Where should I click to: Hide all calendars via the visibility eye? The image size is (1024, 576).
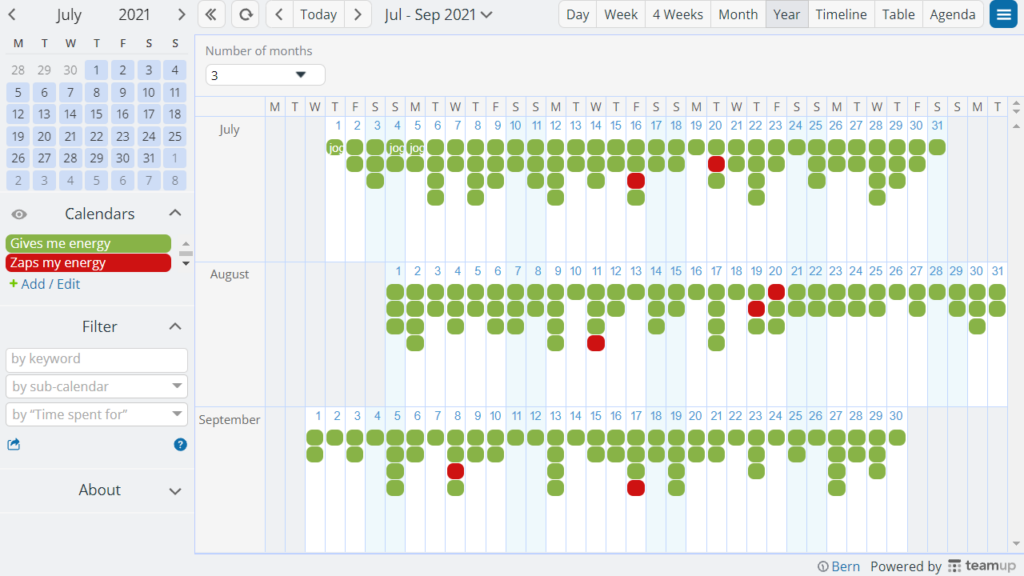pos(18,213)
